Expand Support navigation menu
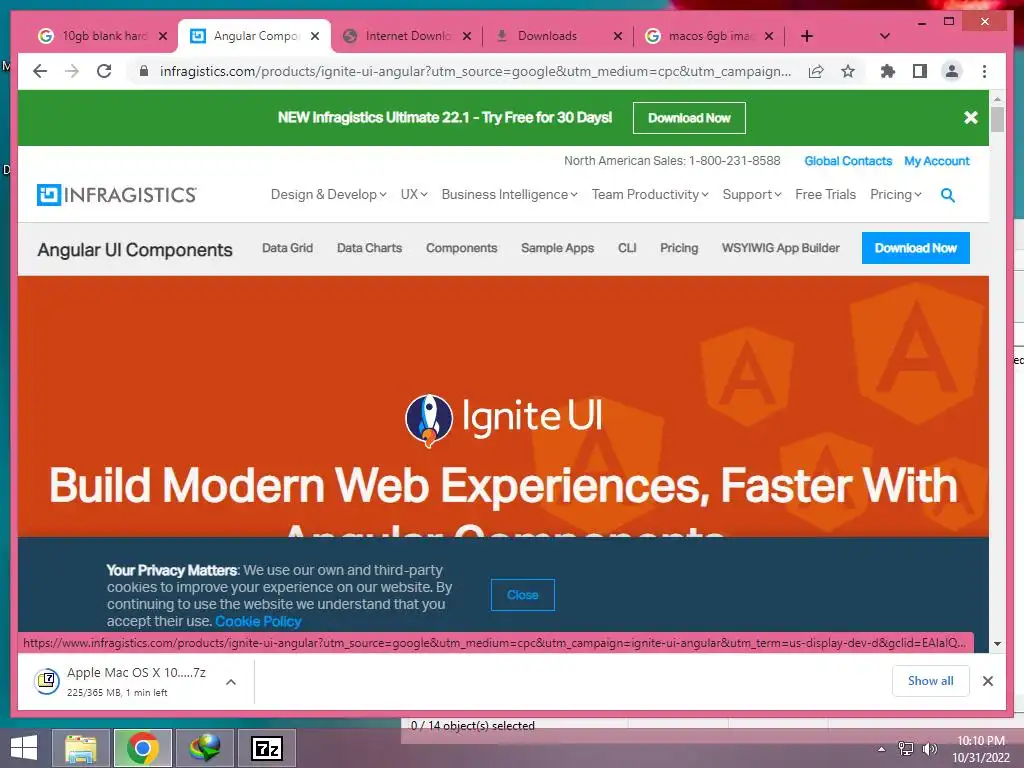The height and width of the screenshot is (768, 1024). (752, 195)
